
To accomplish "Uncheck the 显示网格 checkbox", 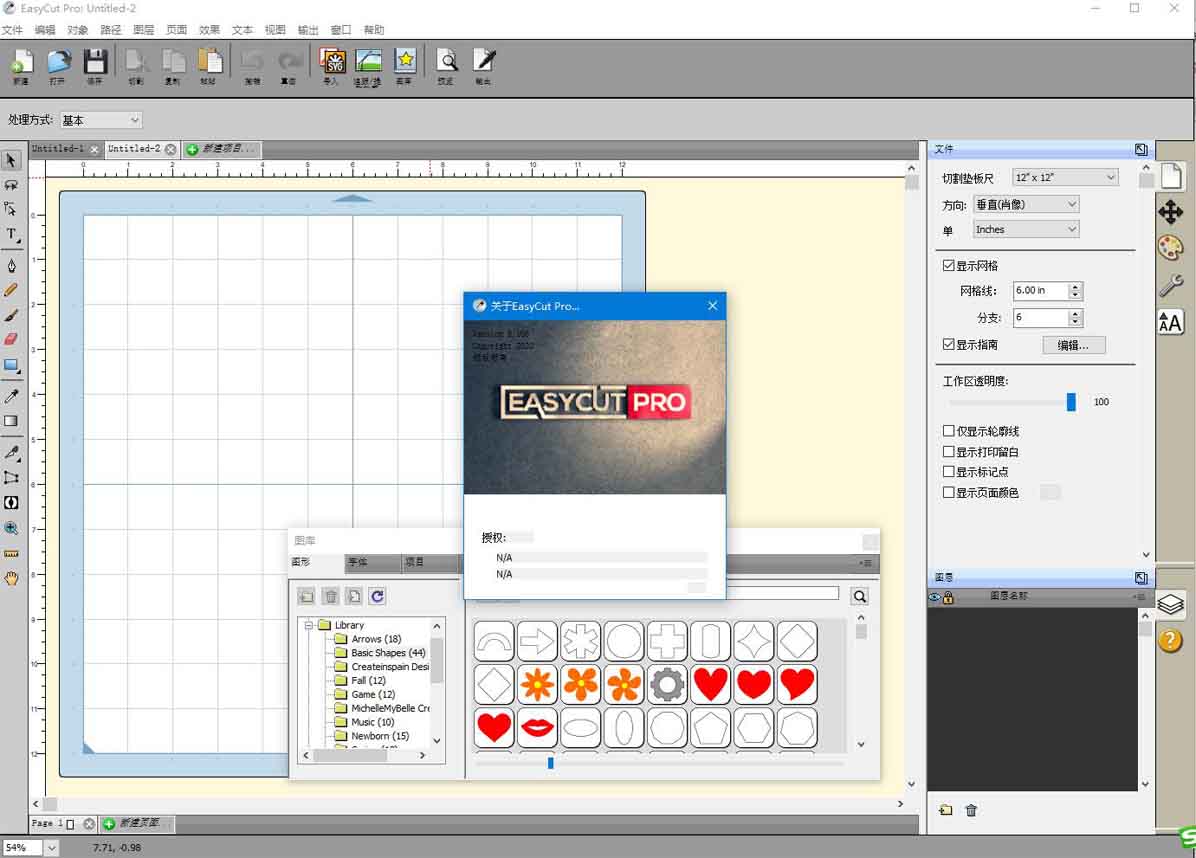I will click(x=949, y=265).
